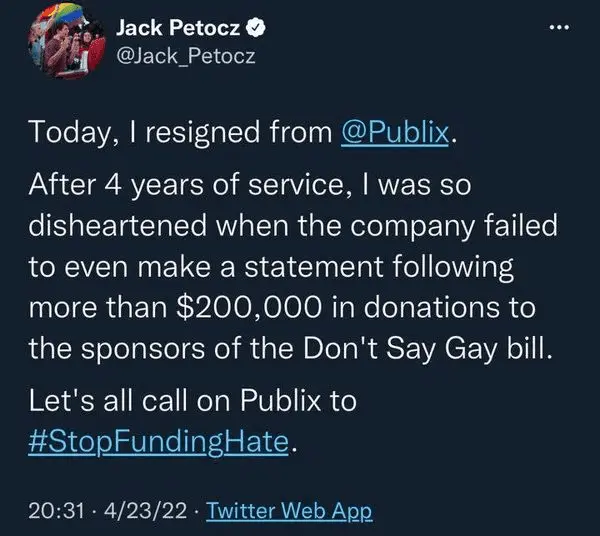Click the phrase "the company failed"
600x536 pixels.
[453, 229]
